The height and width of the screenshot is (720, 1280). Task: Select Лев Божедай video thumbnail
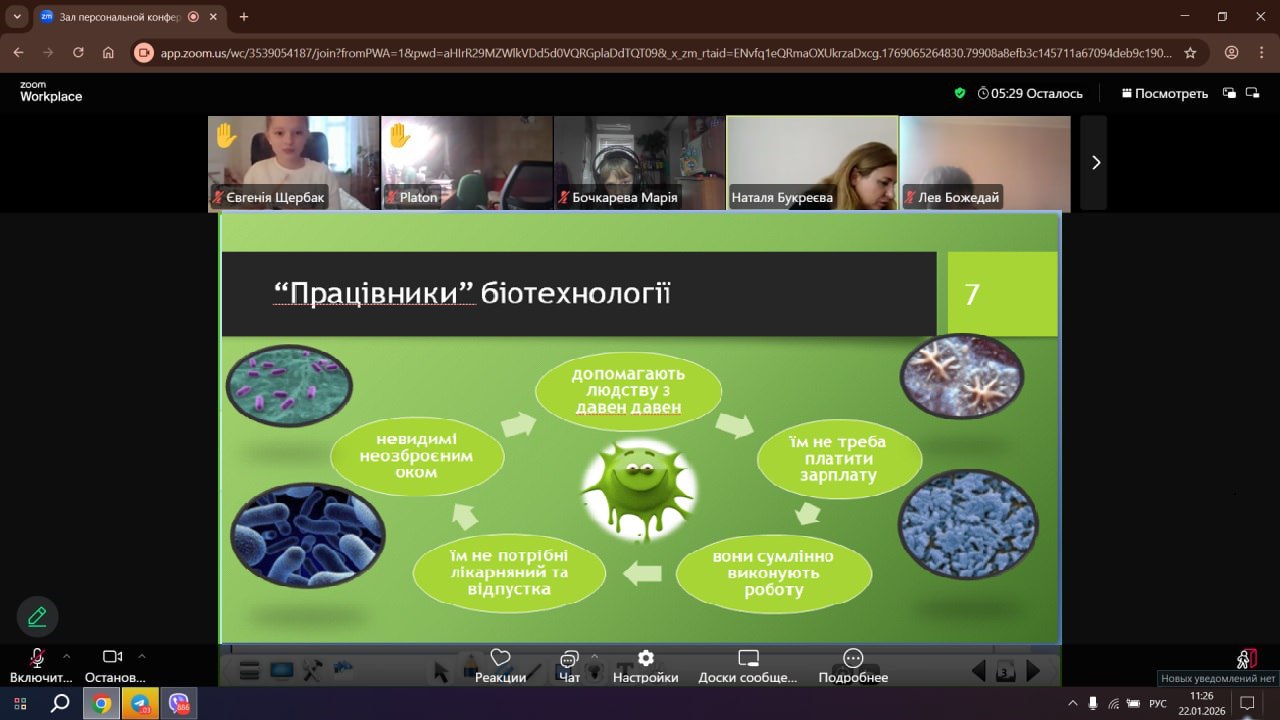pyautogui.click(x=986, y=163)
